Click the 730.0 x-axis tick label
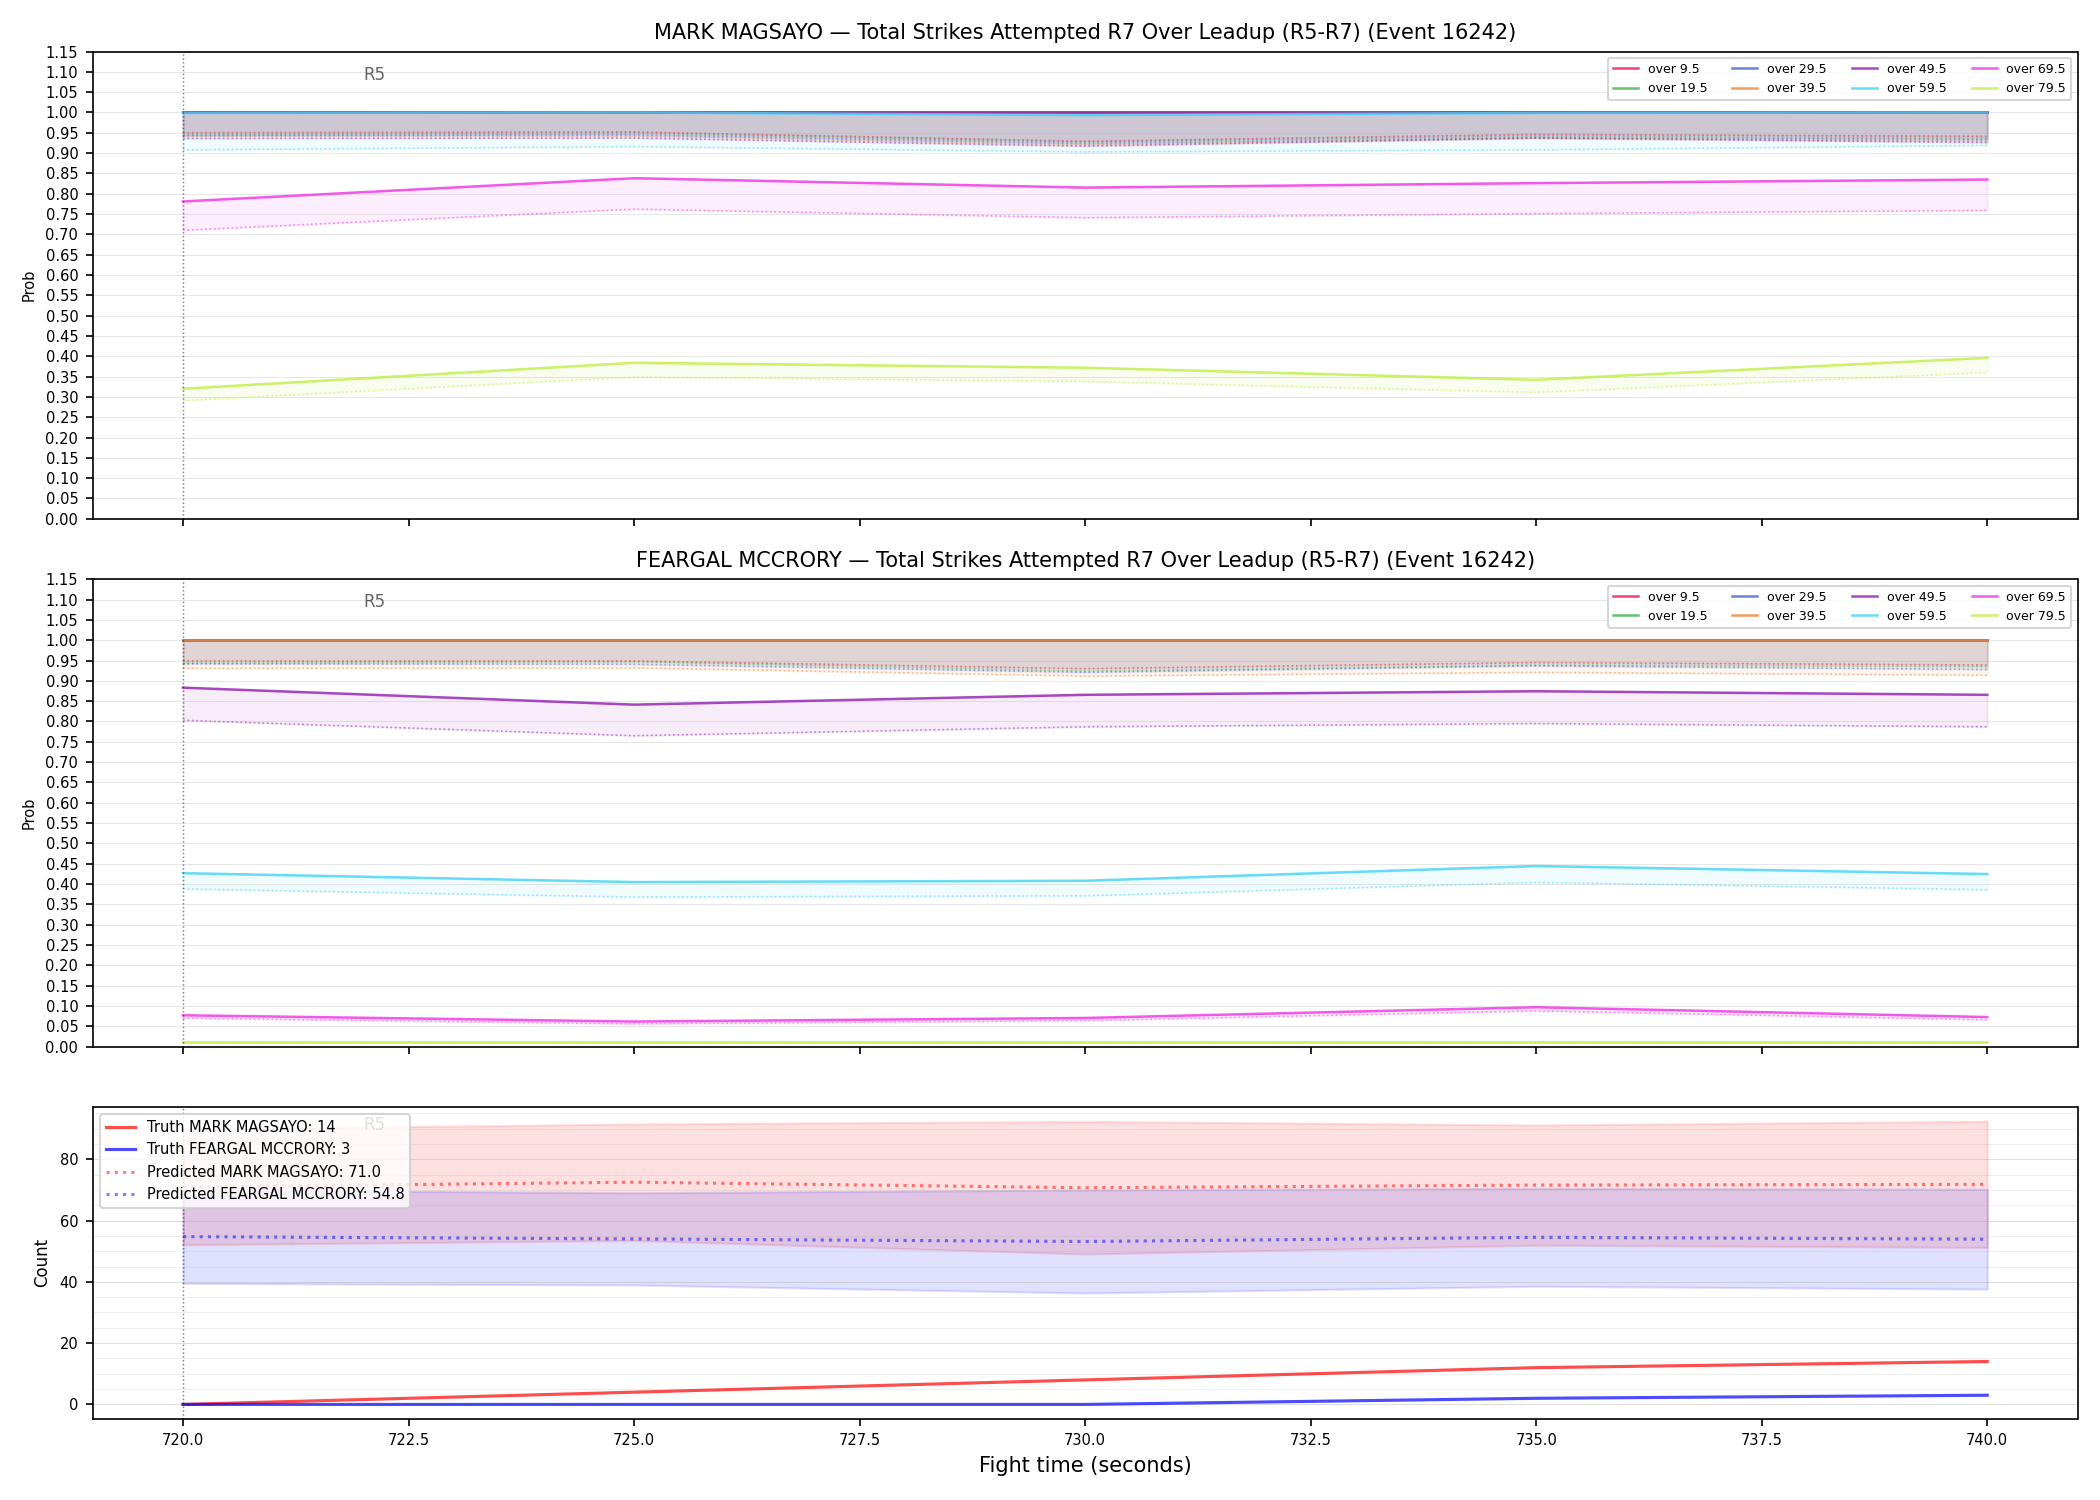 1085,1439
